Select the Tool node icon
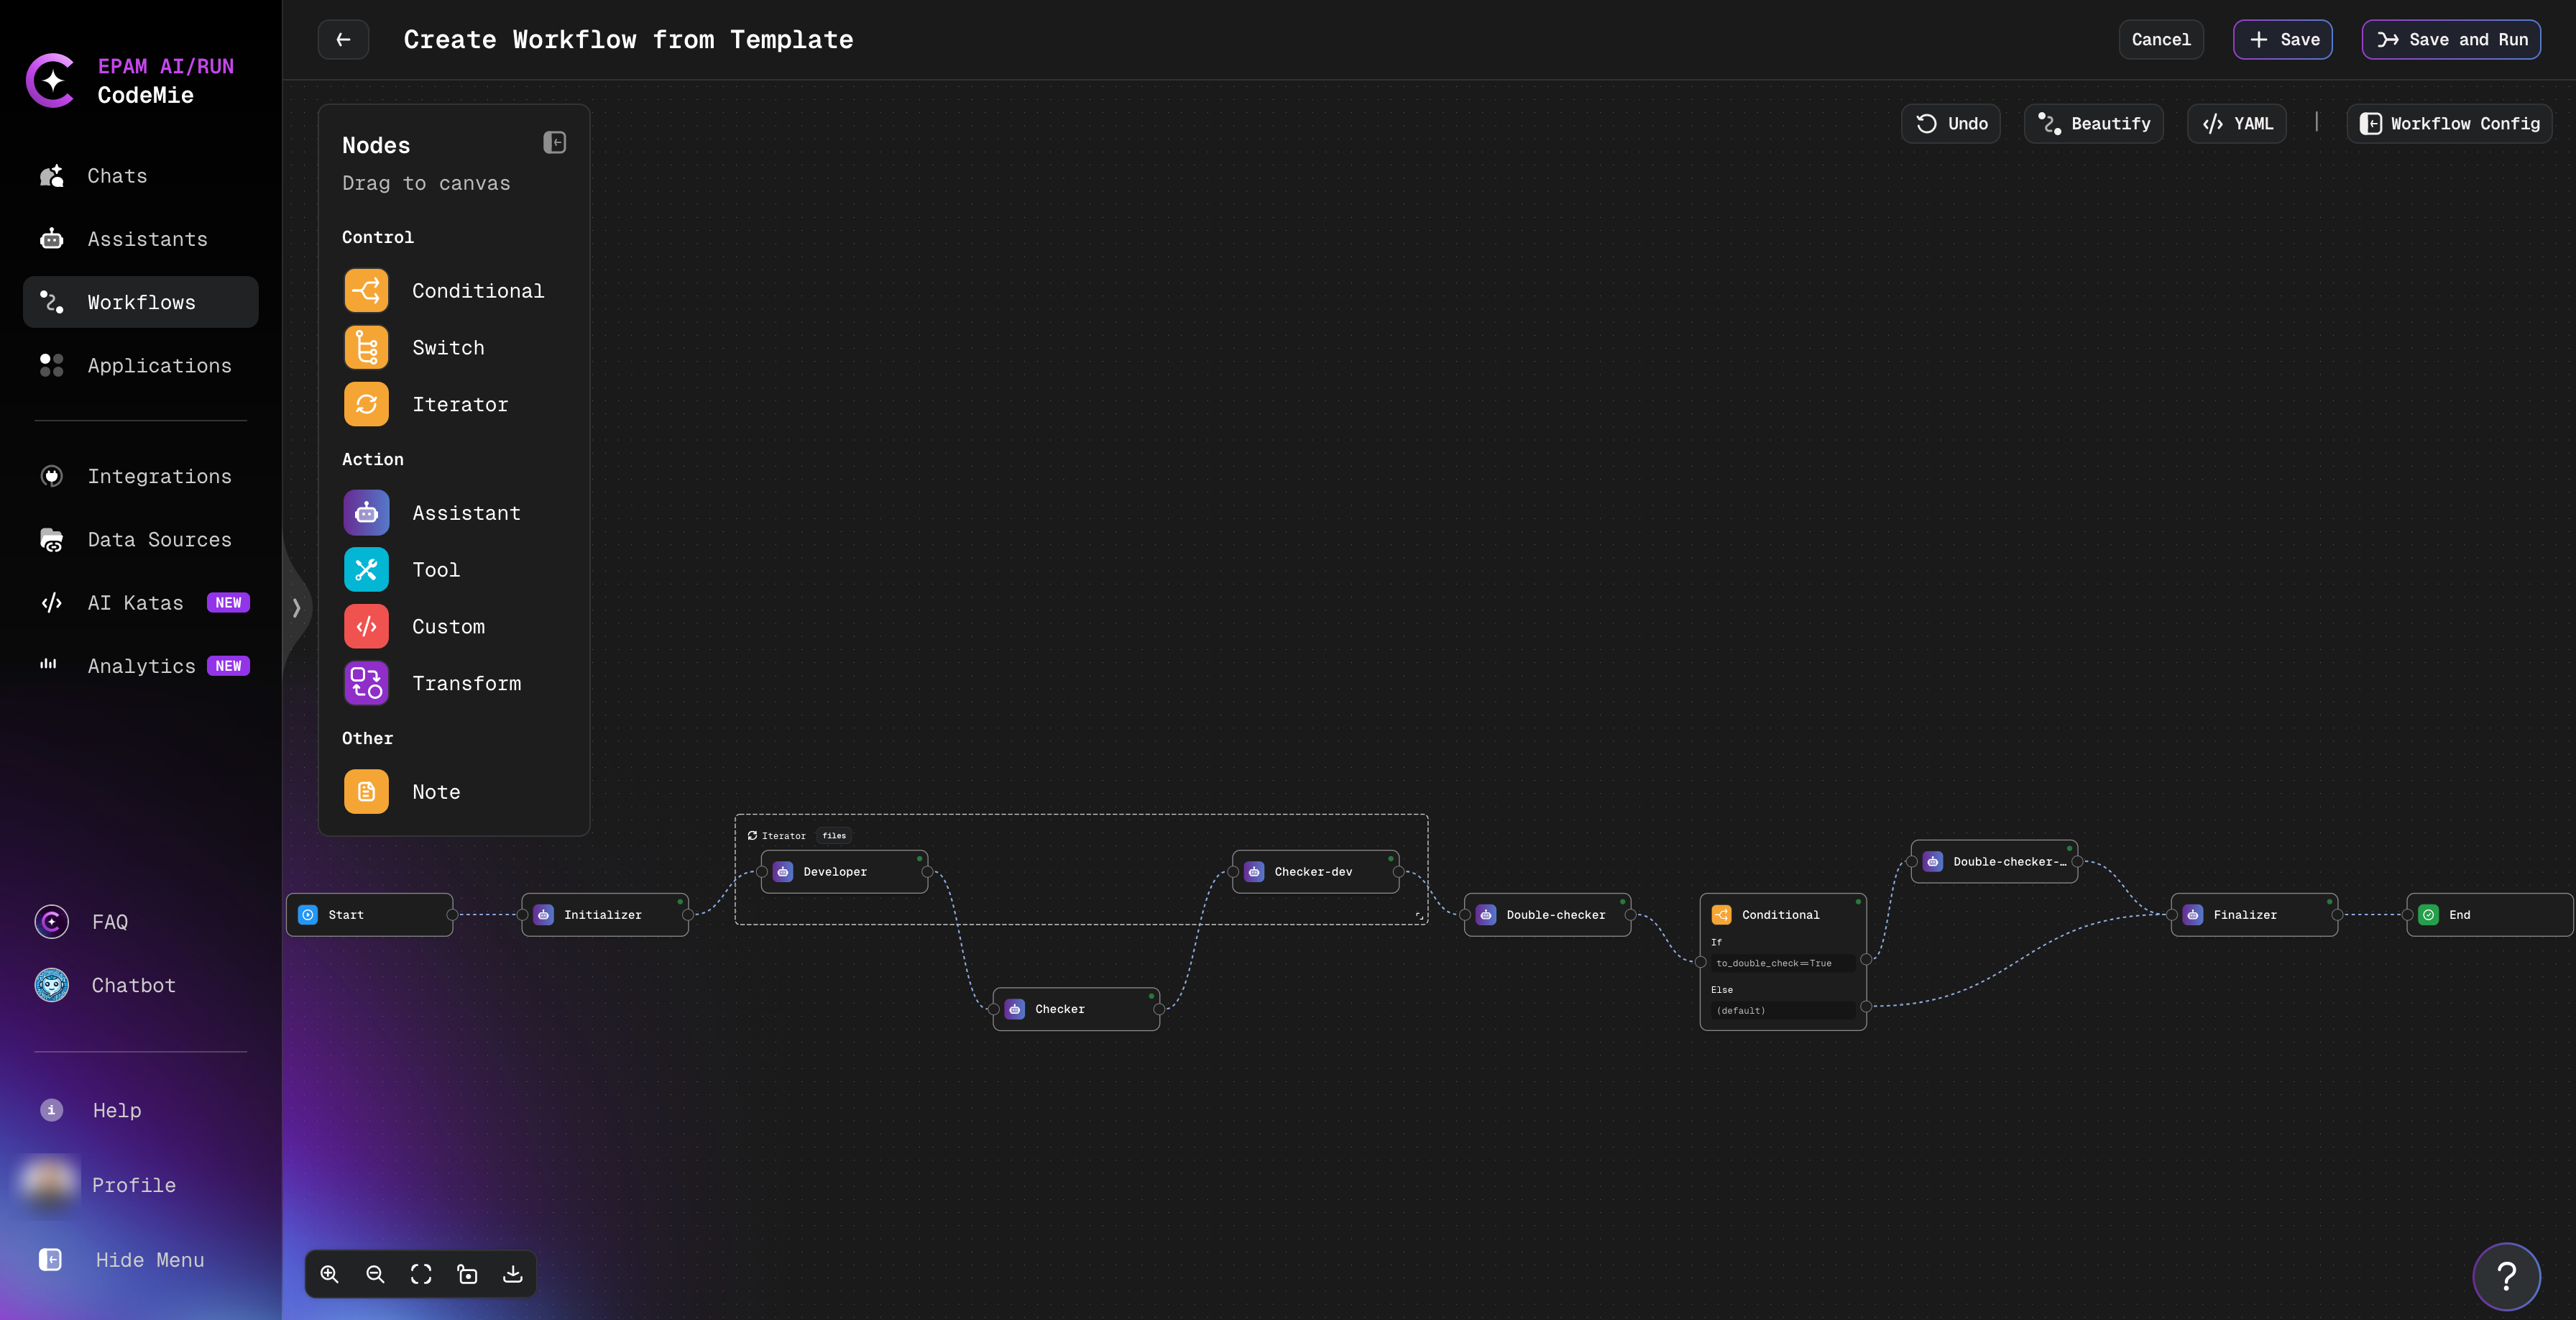This screenshot has height=1320, width=2576. (x=366, y=569)
